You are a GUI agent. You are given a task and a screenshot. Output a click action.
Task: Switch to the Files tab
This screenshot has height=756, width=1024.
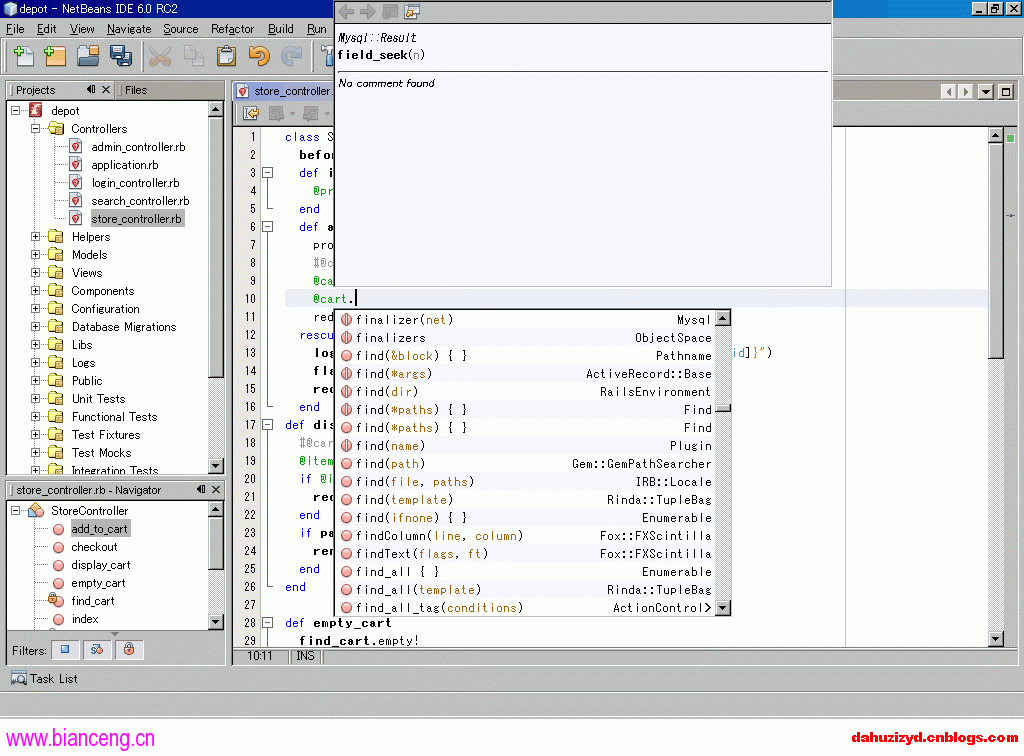pos(135,90)
